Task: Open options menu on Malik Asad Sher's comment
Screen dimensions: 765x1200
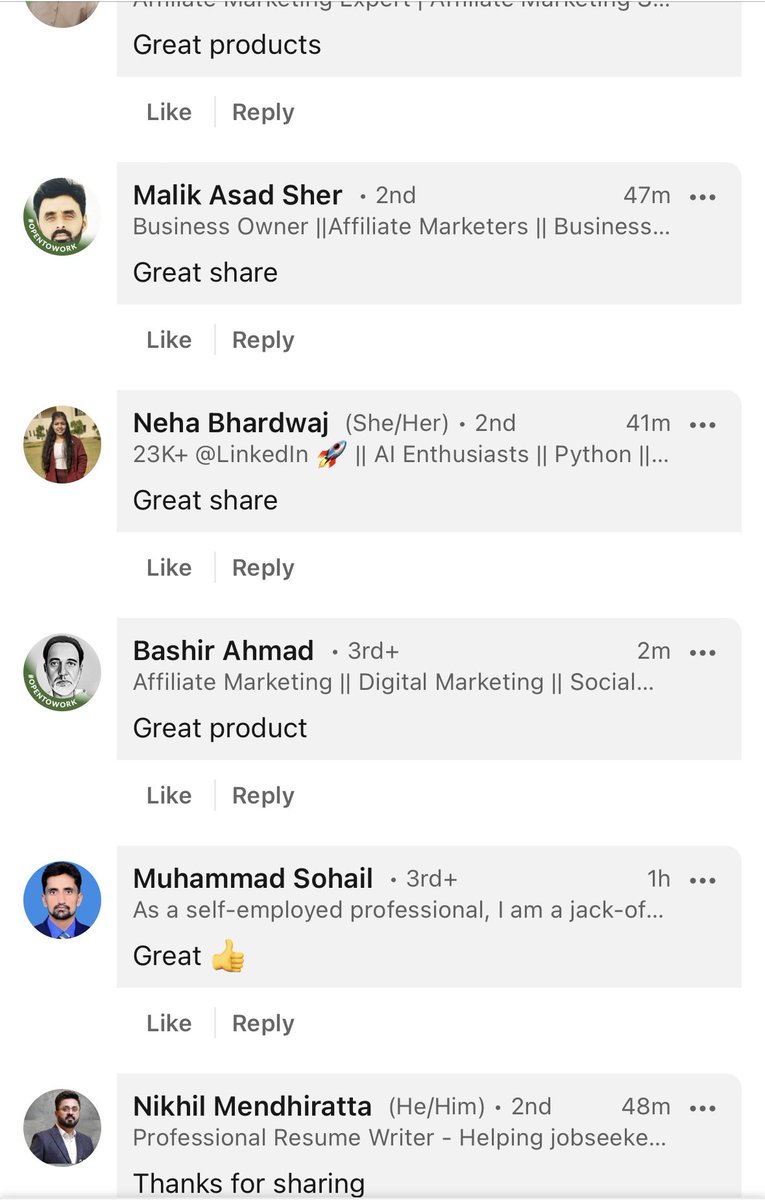Action: [x=703, y=197]
